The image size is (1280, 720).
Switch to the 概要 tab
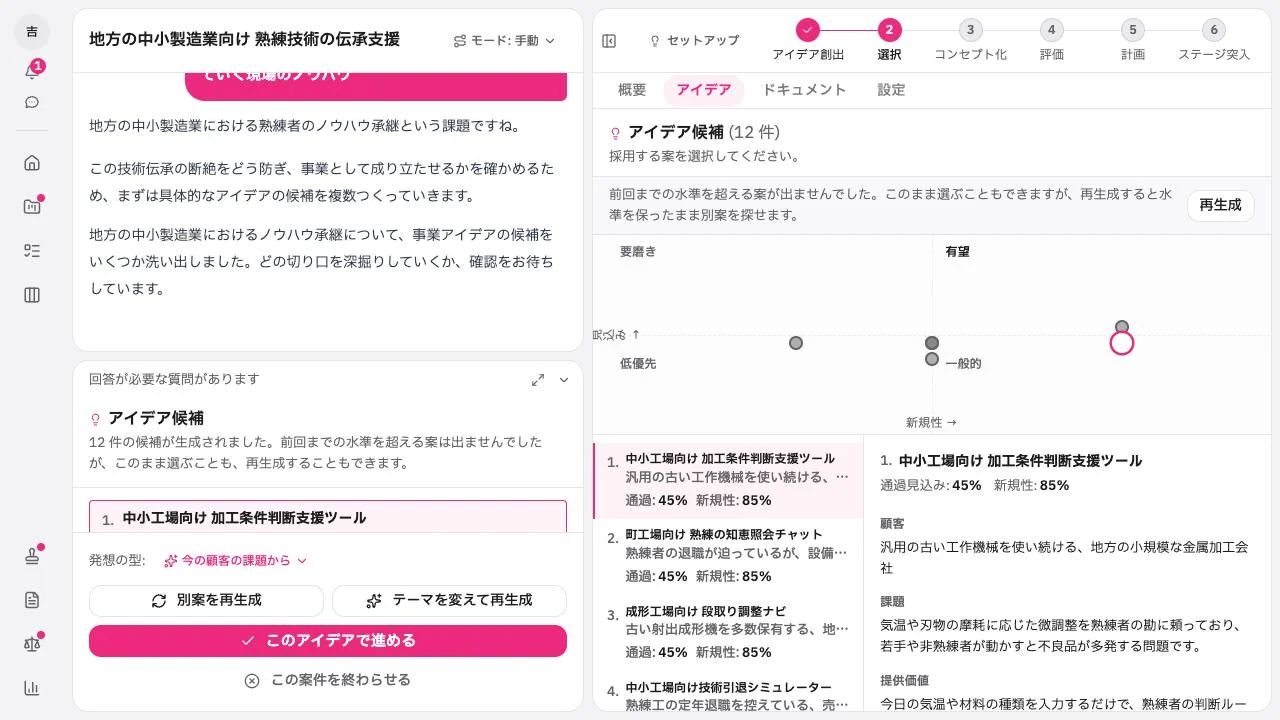(632, 90)
